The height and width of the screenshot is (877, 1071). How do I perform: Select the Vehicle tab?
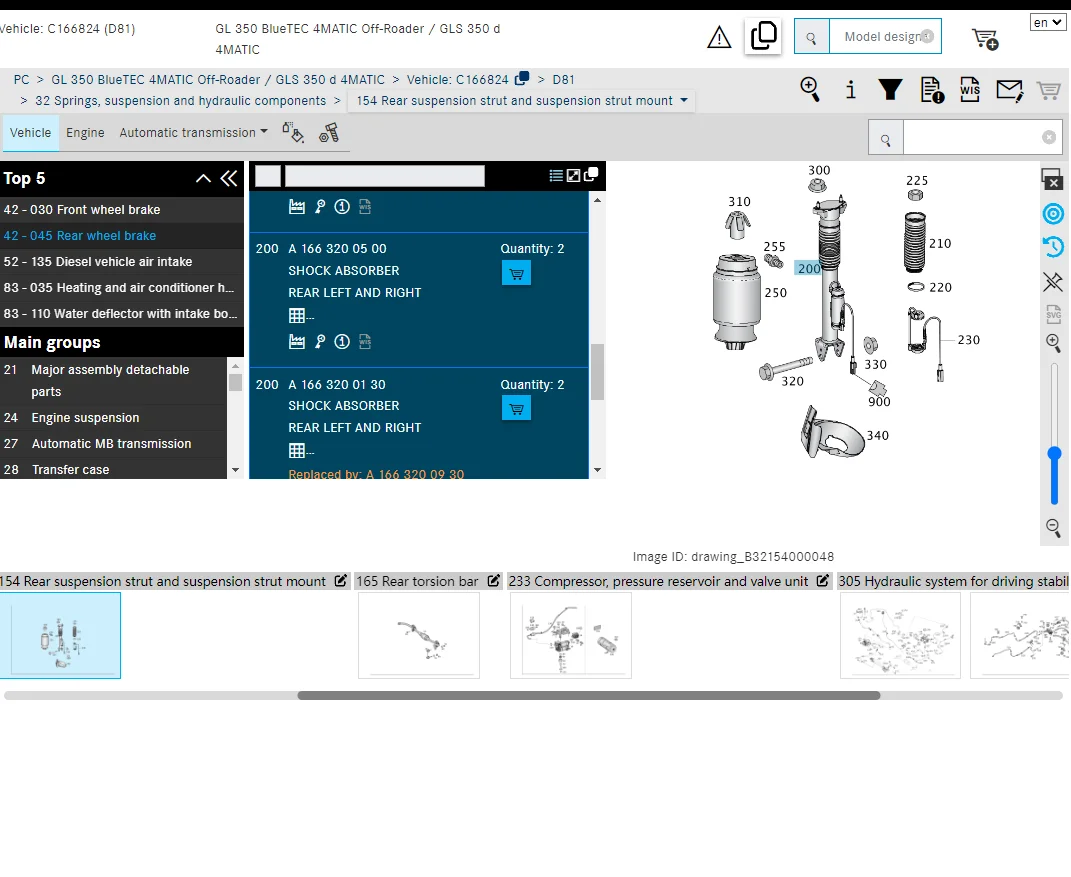pos(30,133)
